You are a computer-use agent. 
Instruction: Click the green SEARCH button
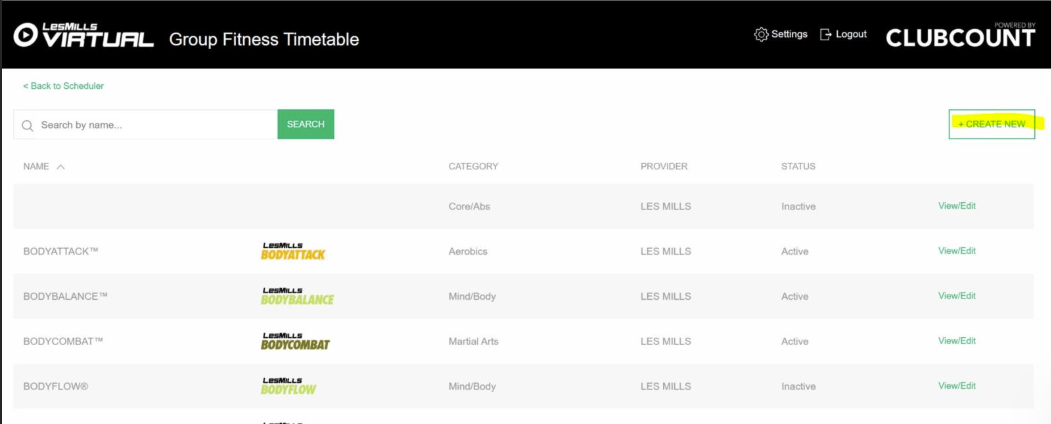click(x=306, y=124)
